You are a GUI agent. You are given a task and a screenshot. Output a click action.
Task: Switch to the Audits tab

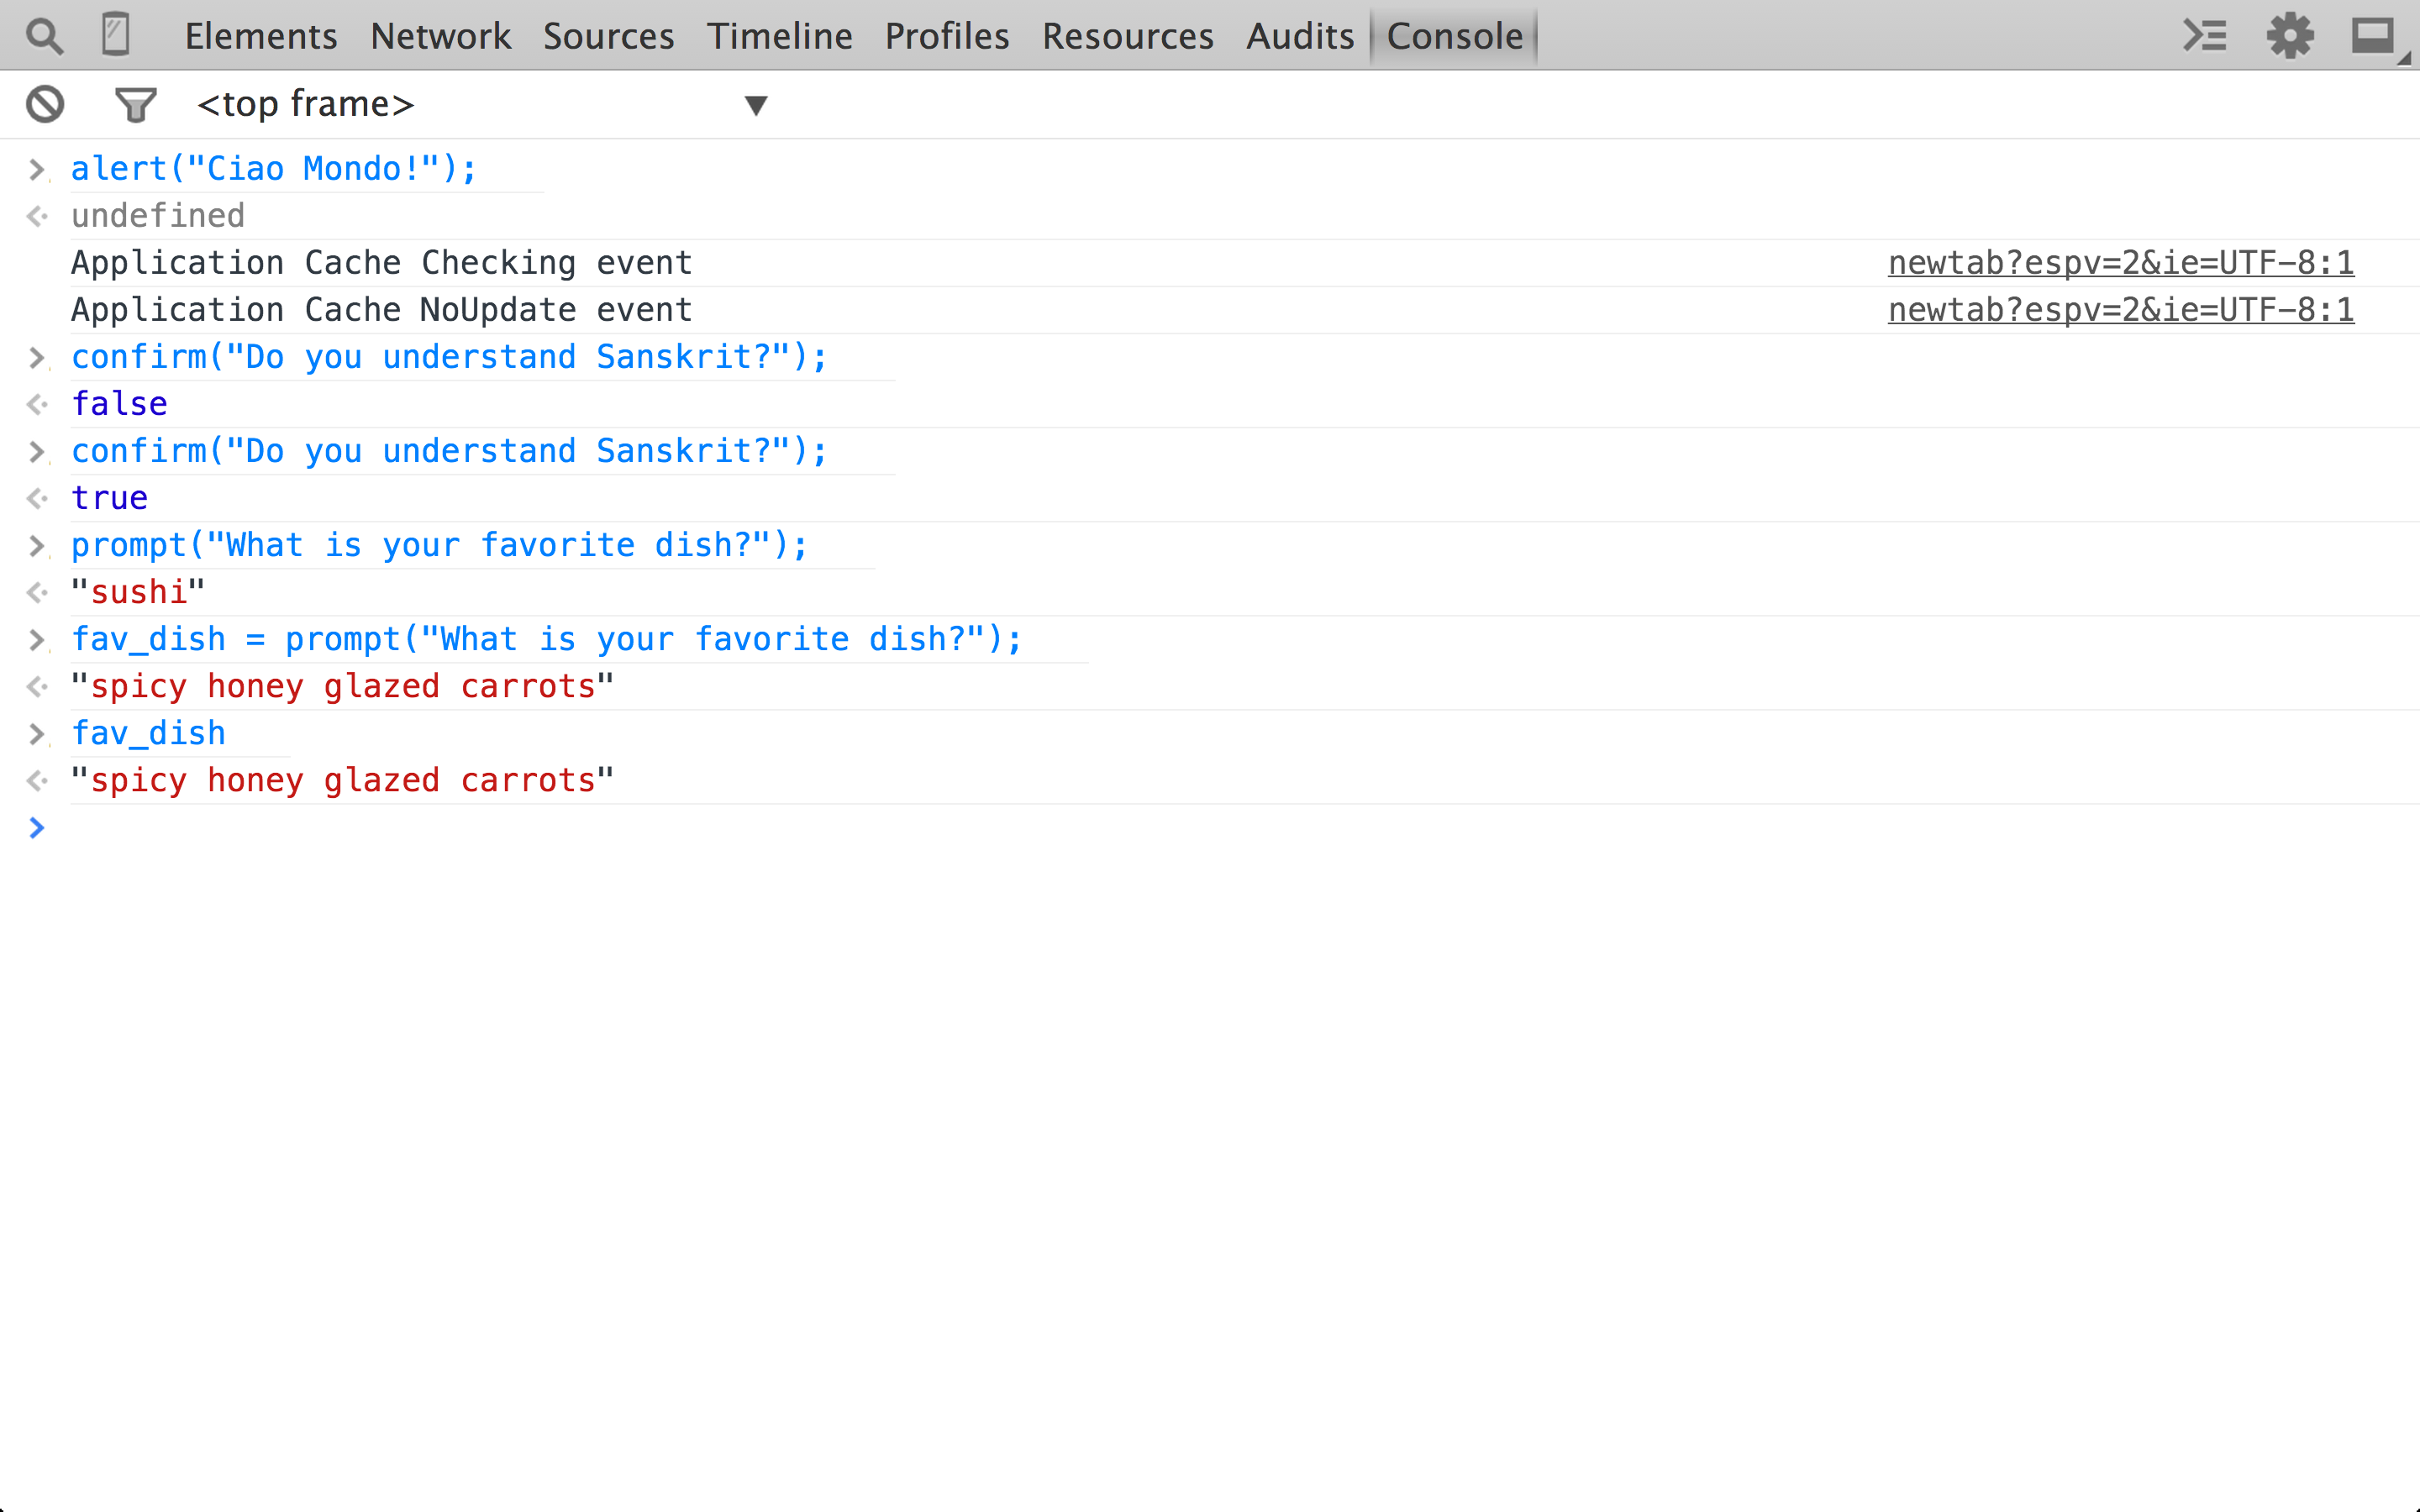tap(1299, 36)
